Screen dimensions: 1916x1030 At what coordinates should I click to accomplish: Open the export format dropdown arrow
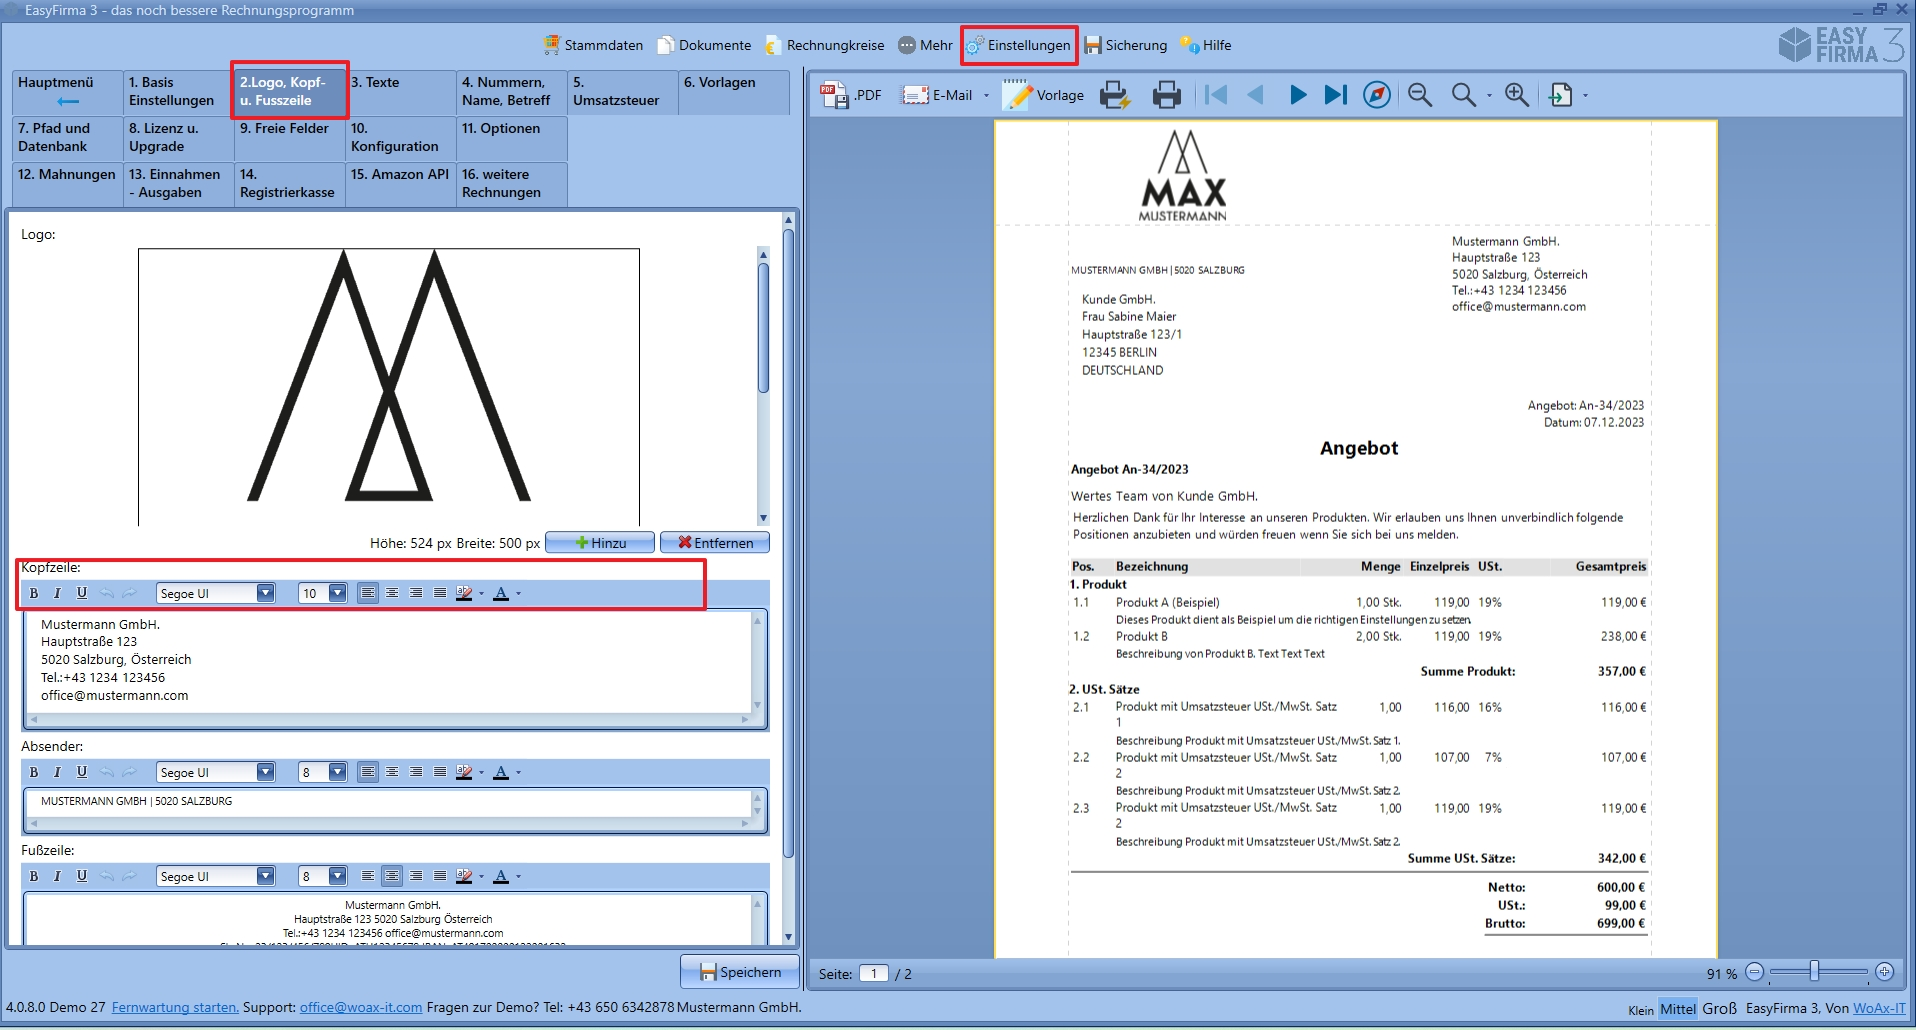pos(1585,96)
